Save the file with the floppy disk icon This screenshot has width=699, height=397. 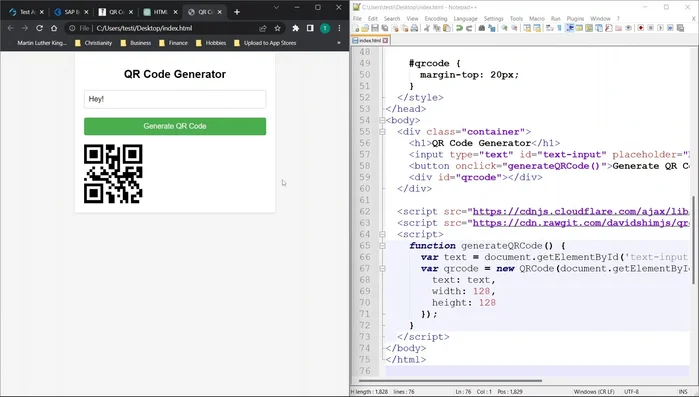pyautogui.click(x=375, y=28)
